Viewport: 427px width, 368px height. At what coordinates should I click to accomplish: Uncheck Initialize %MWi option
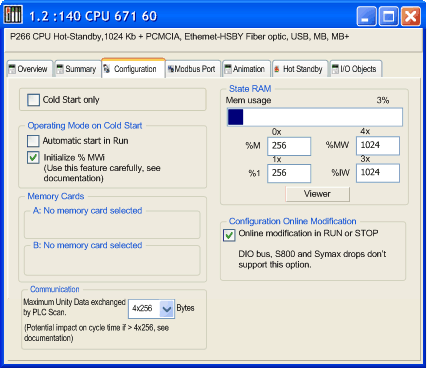[33, 157]
